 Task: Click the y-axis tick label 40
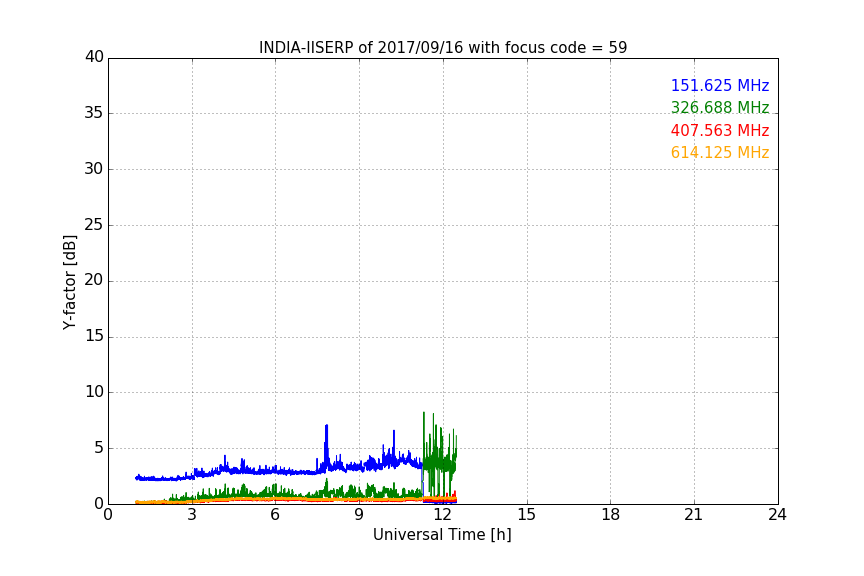(x=94, y=57)
